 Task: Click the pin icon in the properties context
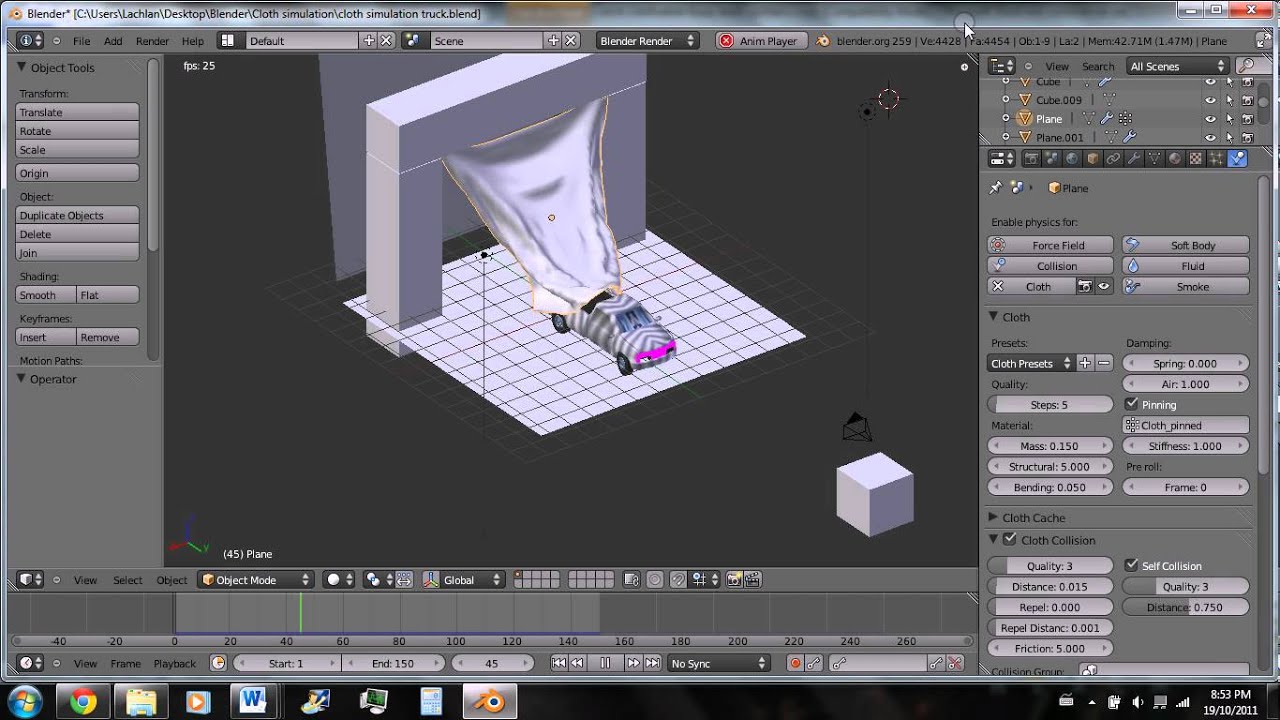[995, 187]
